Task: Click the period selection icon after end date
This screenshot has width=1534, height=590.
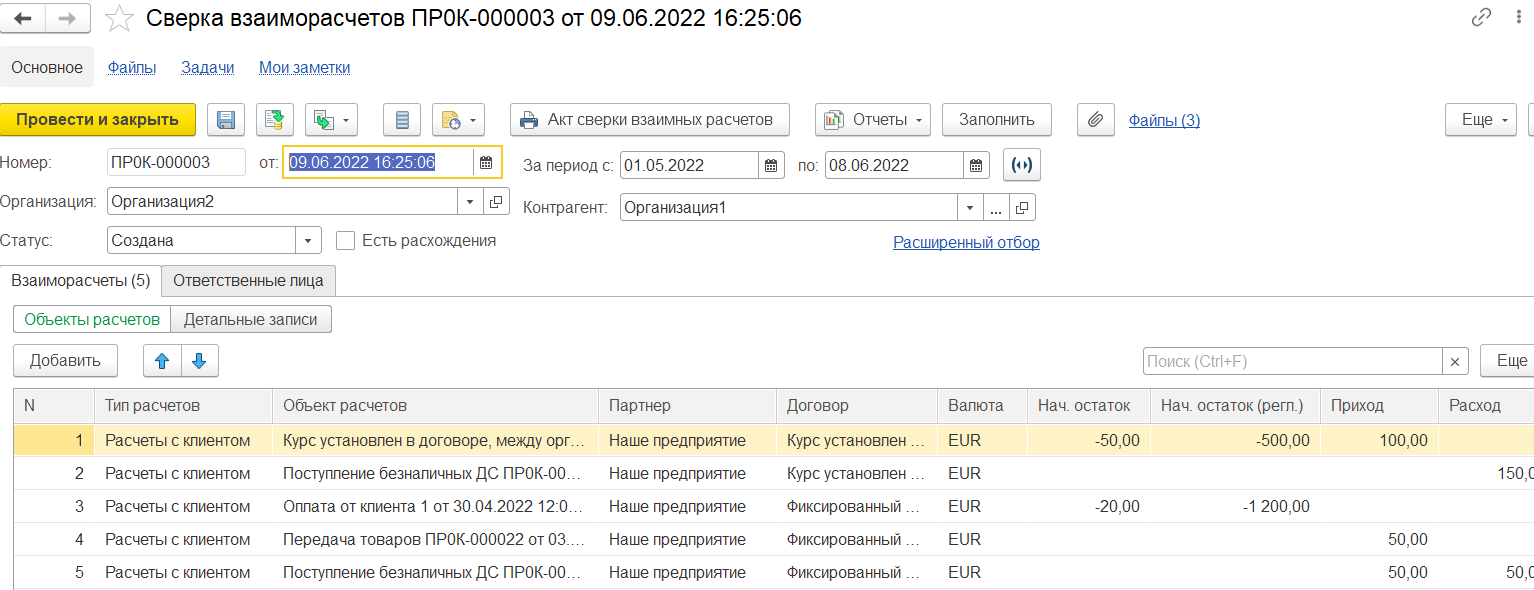Action: (1021, 165)
